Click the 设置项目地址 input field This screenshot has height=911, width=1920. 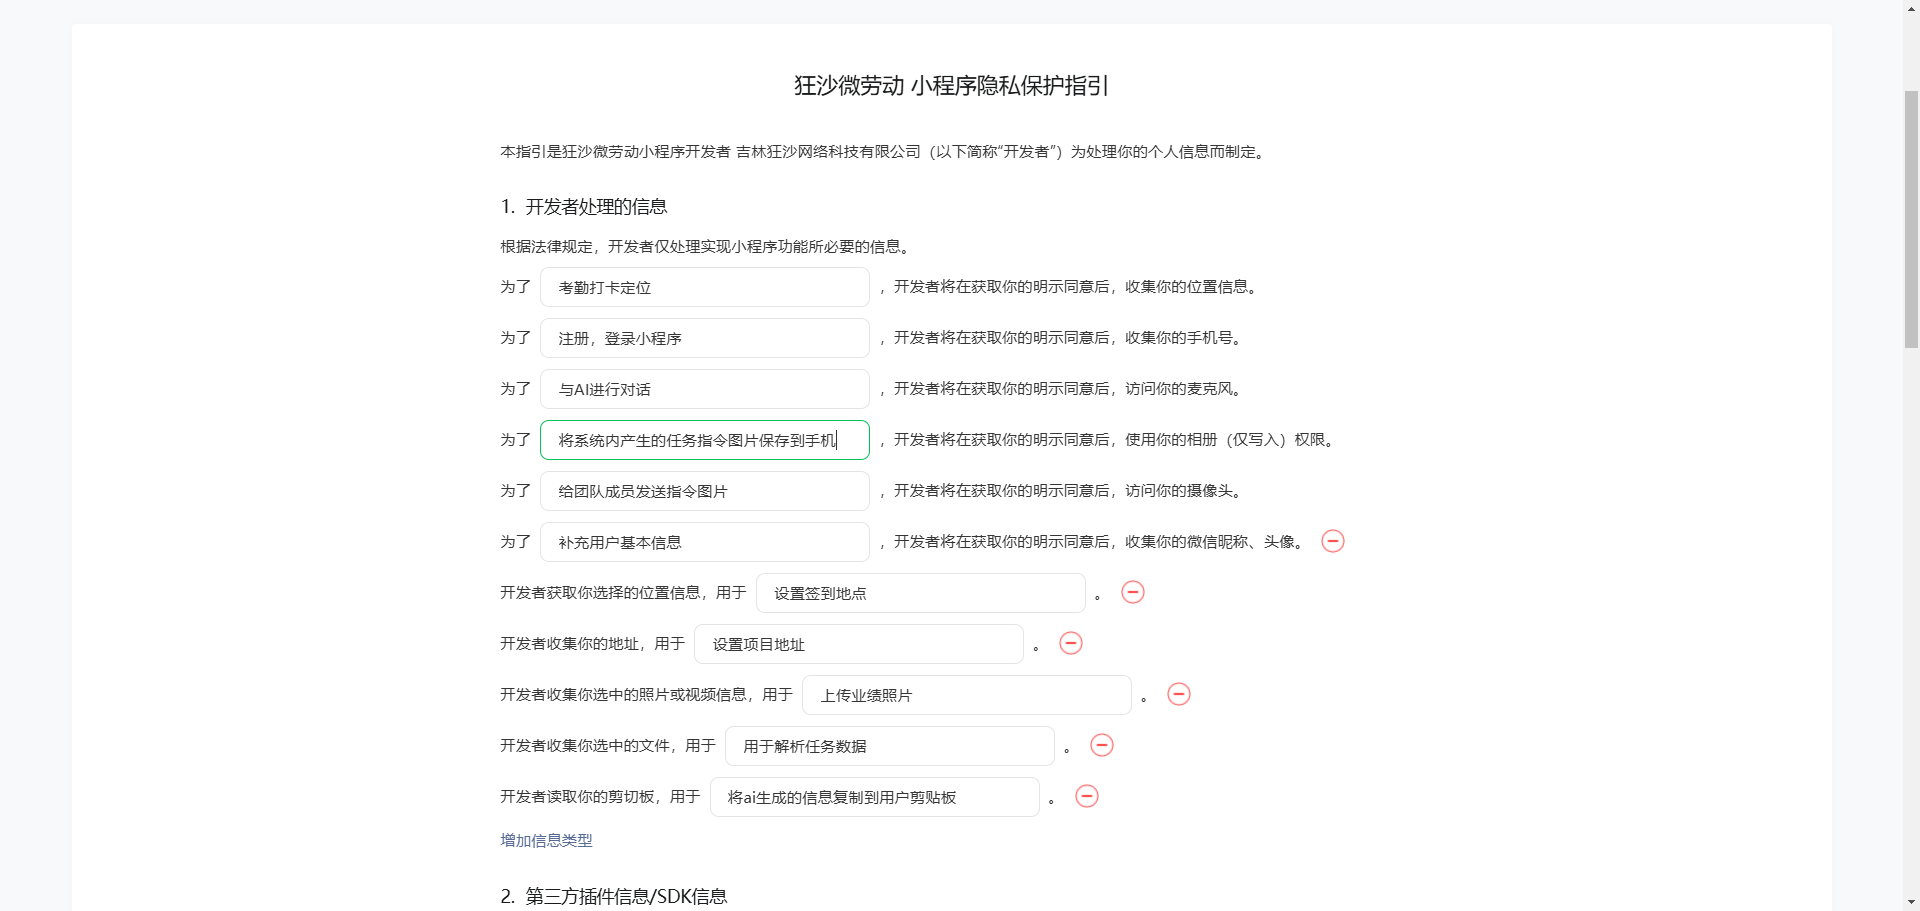tap(859, 644)
